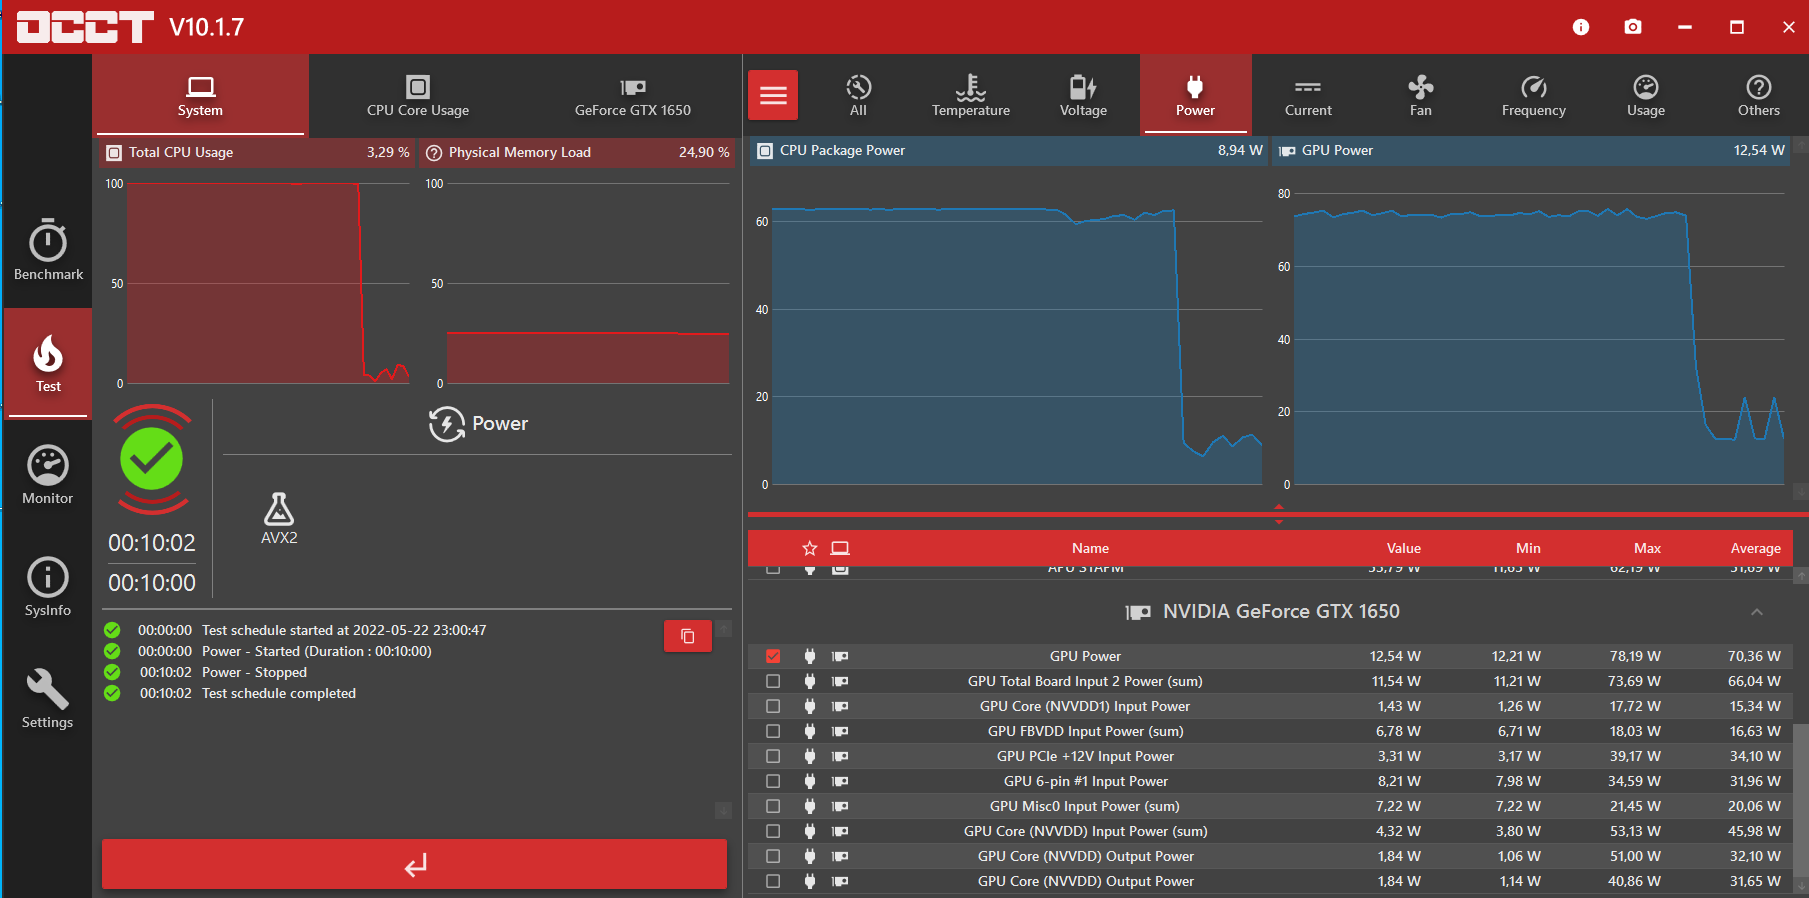Click the red splitter handle between graphs and table
Screen dimensions: 1809x898
1279,514
